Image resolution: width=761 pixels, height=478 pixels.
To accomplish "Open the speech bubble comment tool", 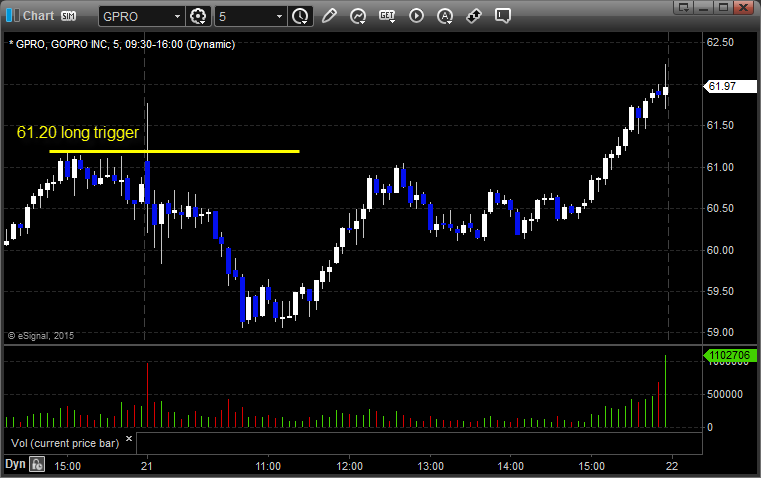I will [x=502, y=16].
